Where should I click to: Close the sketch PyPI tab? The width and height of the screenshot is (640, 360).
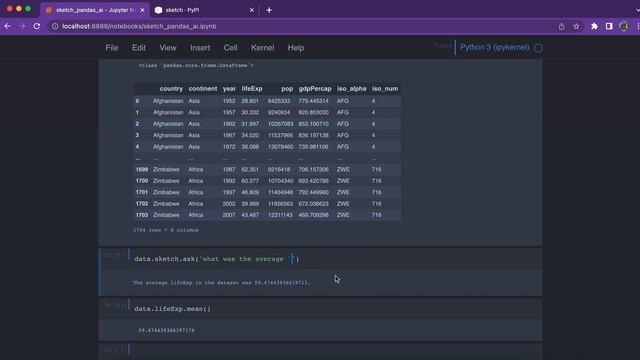251,10
